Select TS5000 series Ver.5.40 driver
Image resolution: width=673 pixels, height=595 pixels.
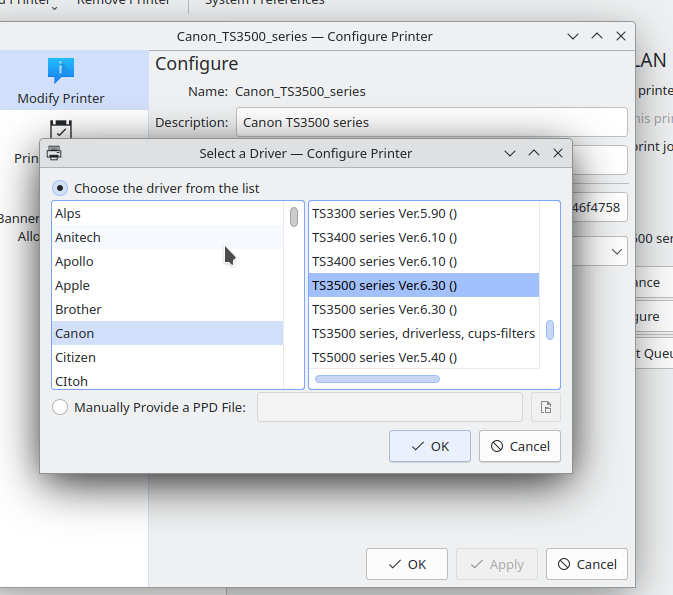tap(424, 358)
